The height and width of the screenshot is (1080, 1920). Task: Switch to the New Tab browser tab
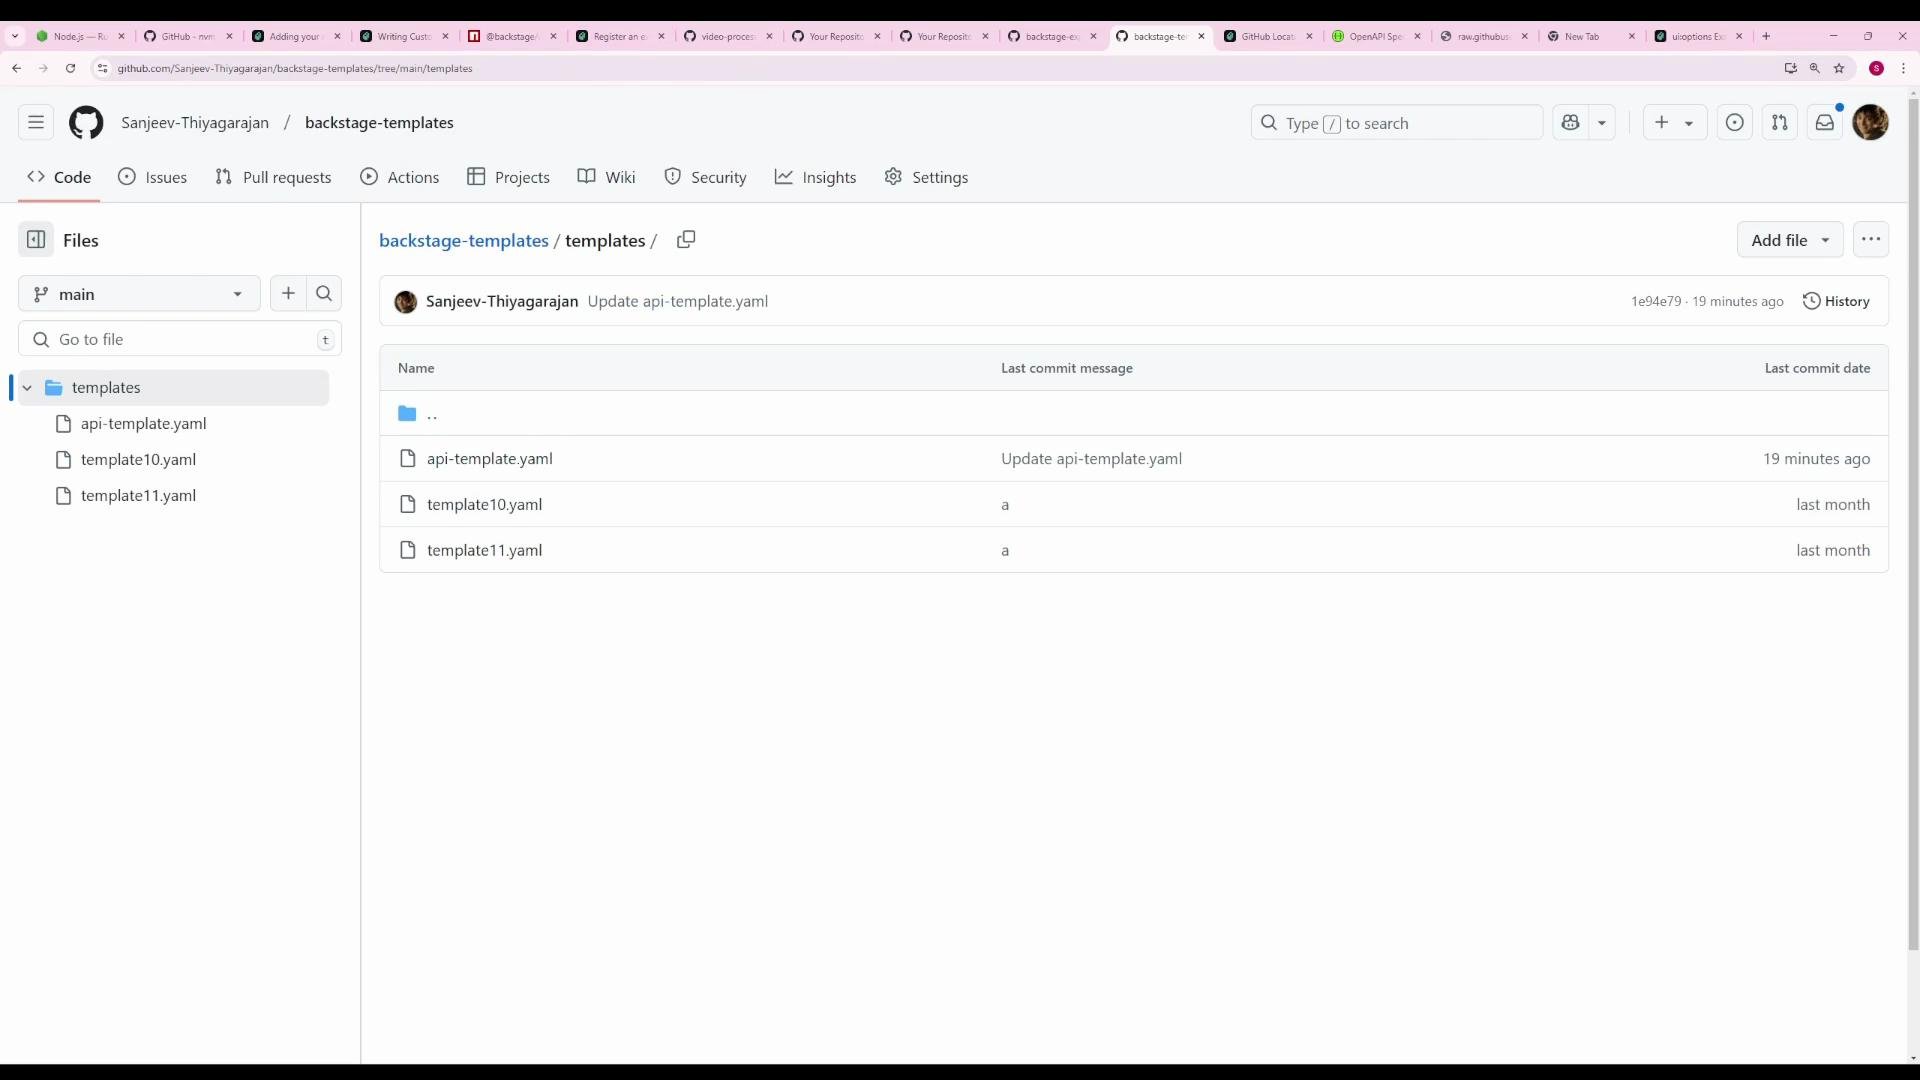(1591, 36)
